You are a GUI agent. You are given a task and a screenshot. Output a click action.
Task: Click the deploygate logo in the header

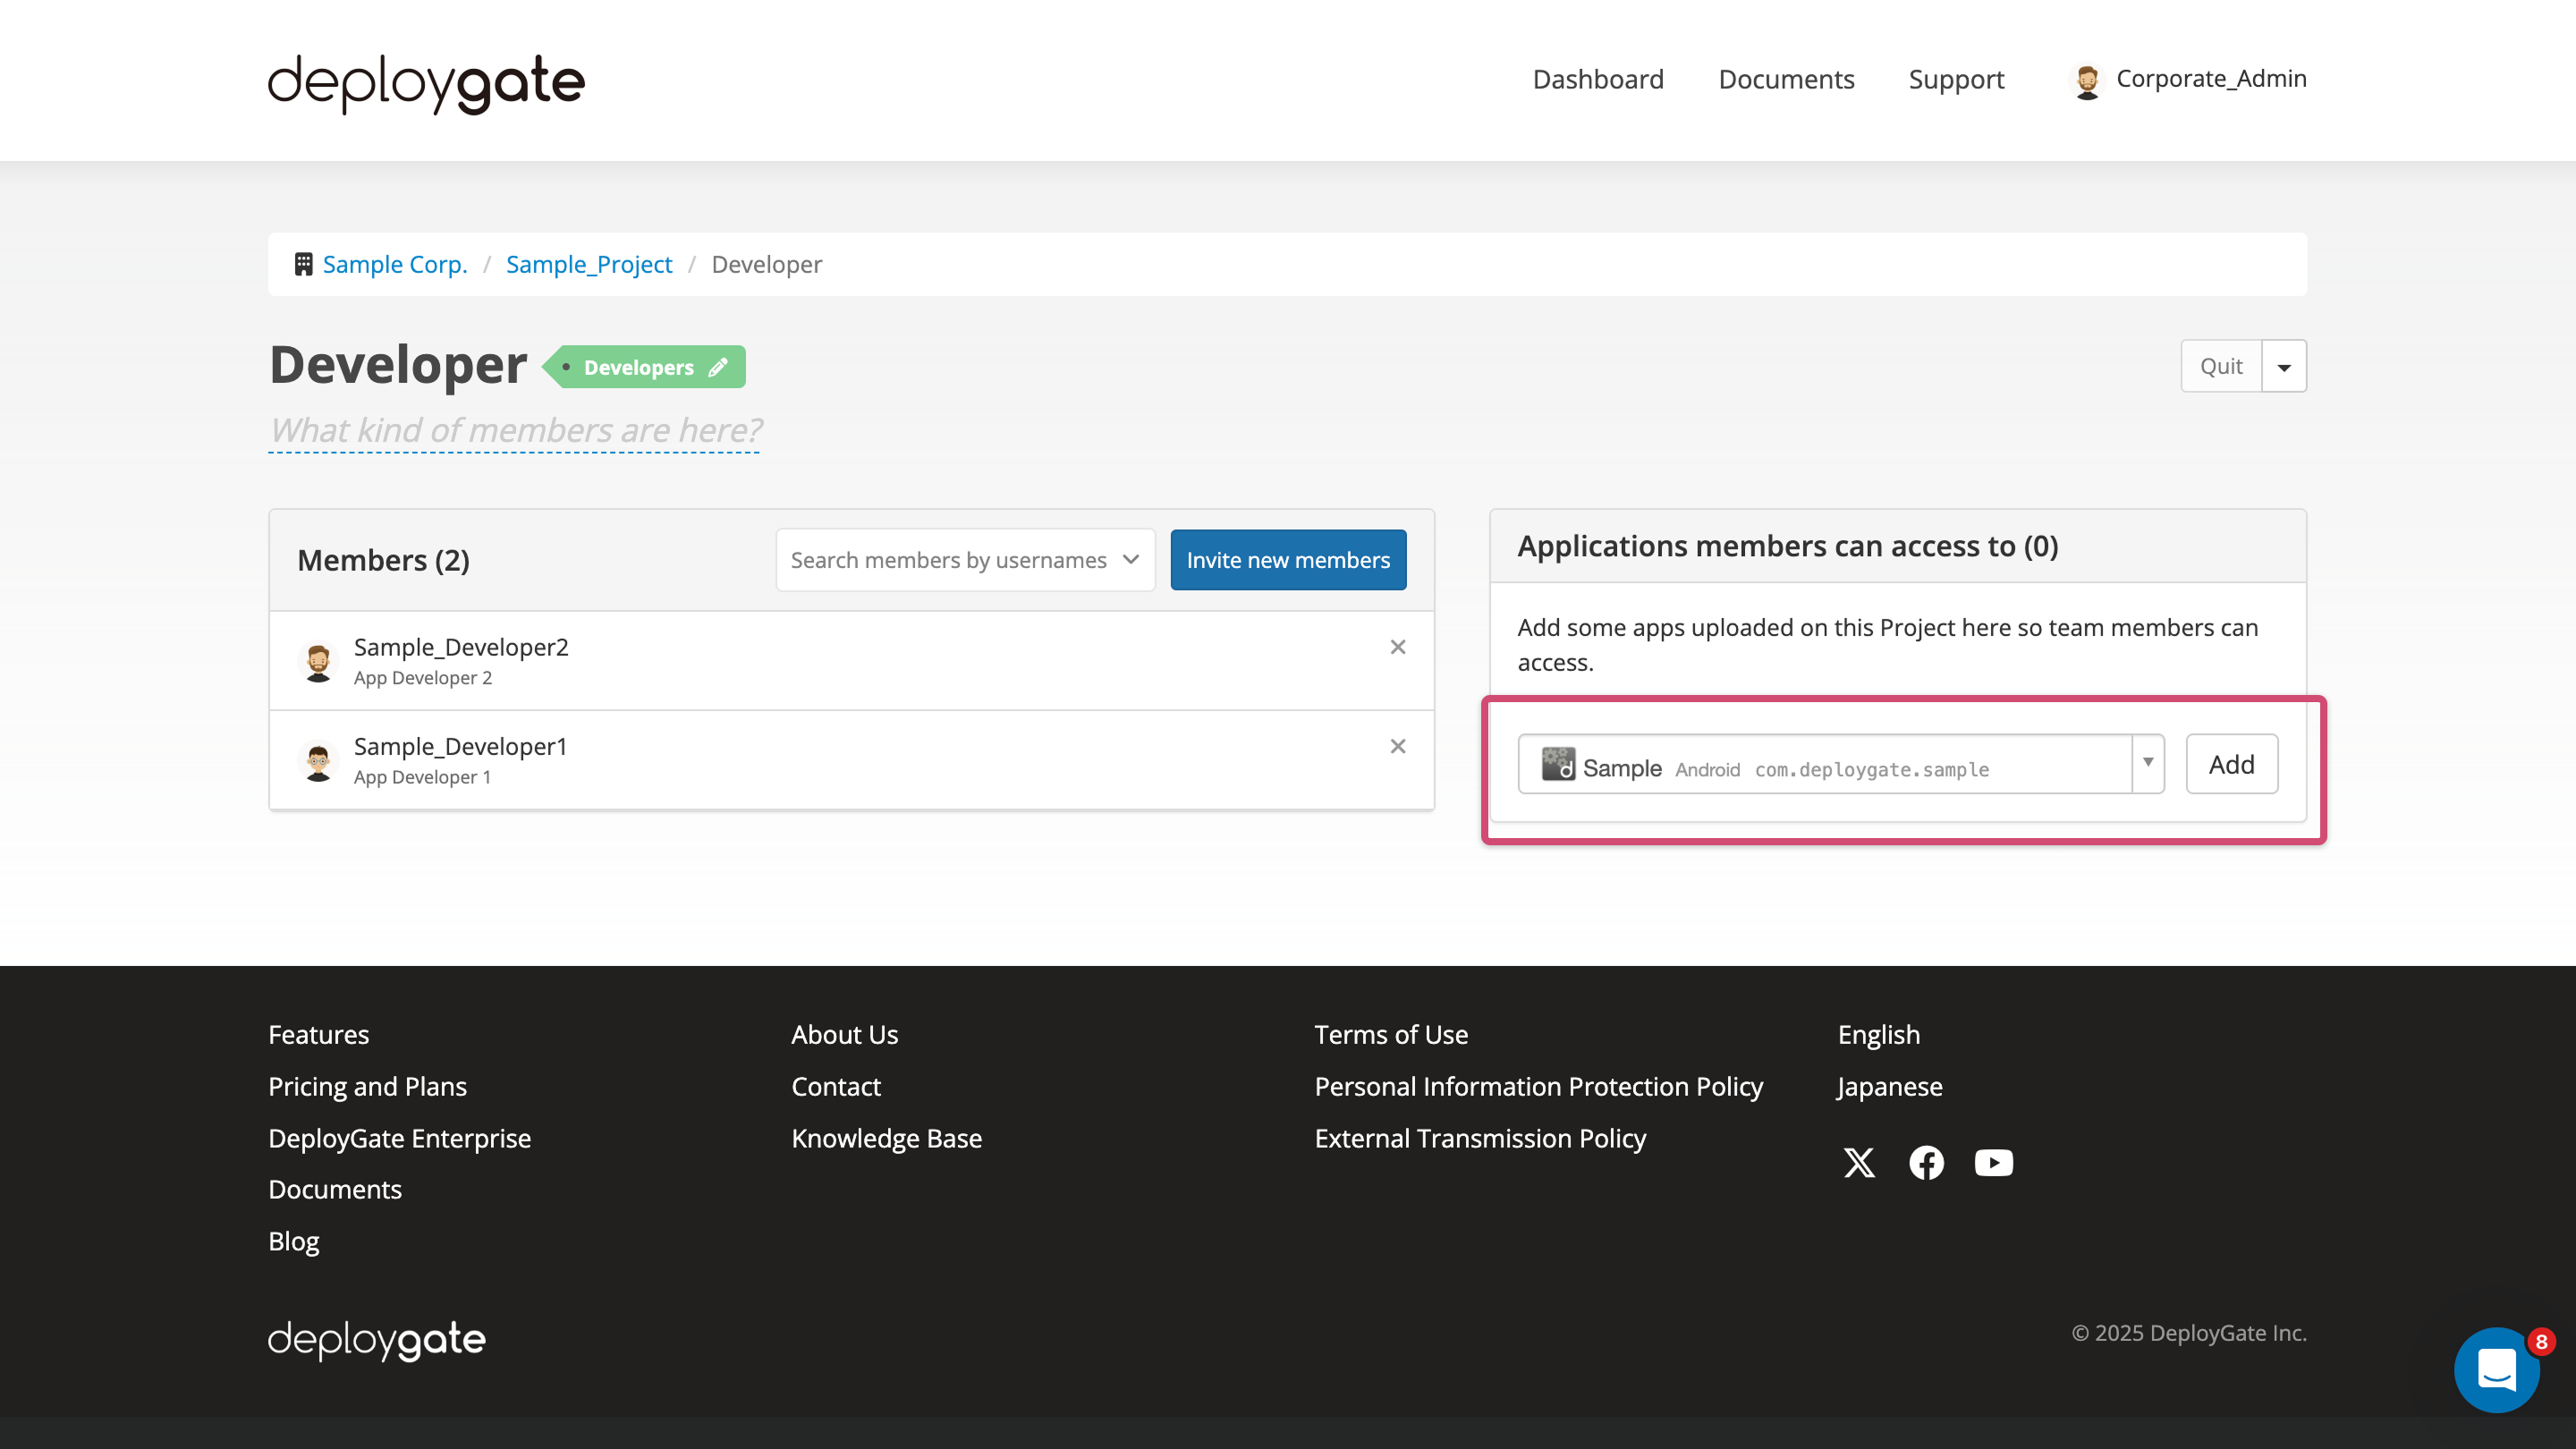[425, 83]
